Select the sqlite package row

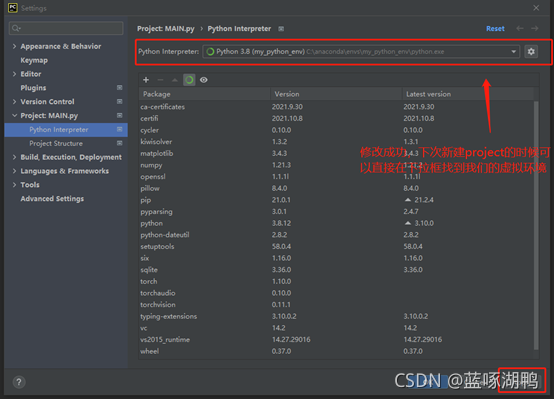pyautogui.click(x=336, y=270)
